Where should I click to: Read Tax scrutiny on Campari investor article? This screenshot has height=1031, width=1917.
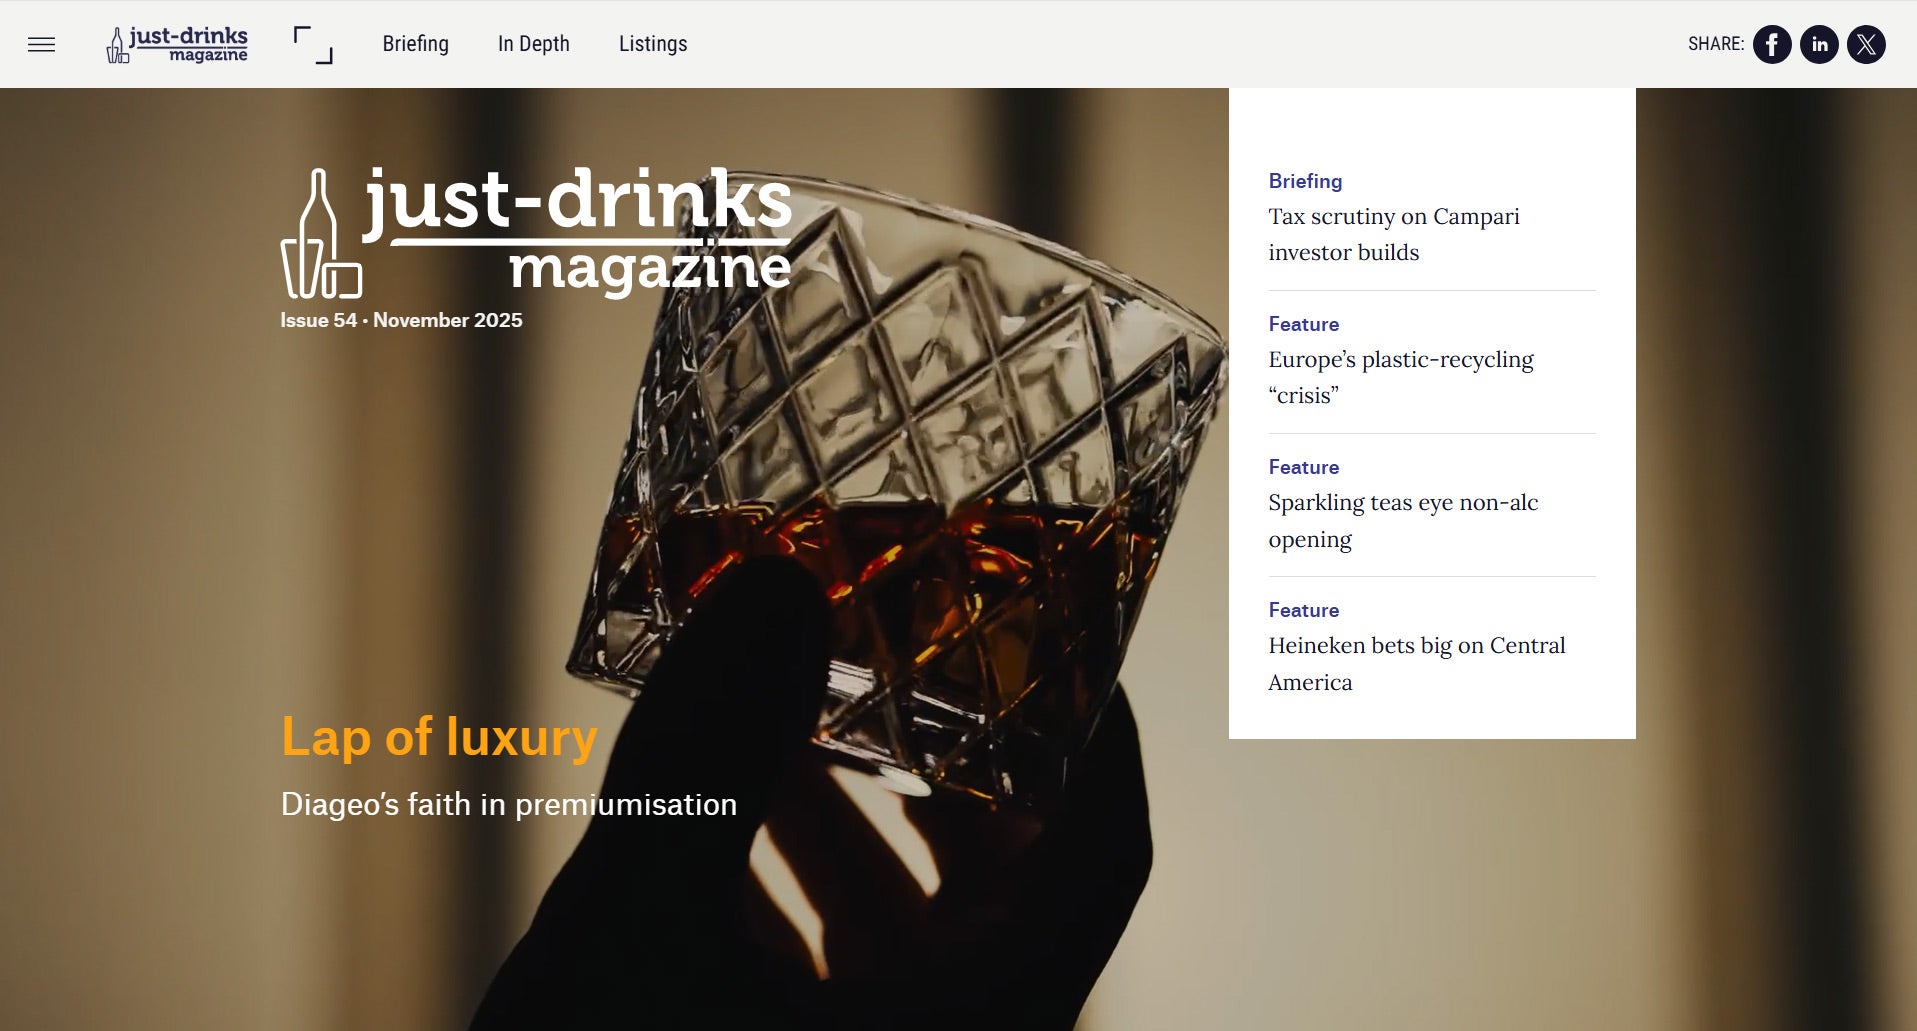(1393, 234)
